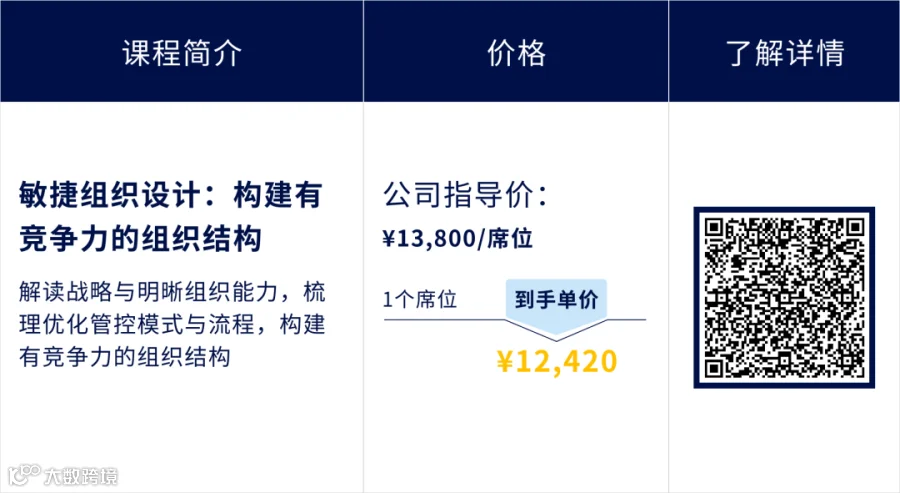The height and width of the screenshot is (493, 900).
Task: Click the top-right finder square of QR code
Action: [855, 227]
